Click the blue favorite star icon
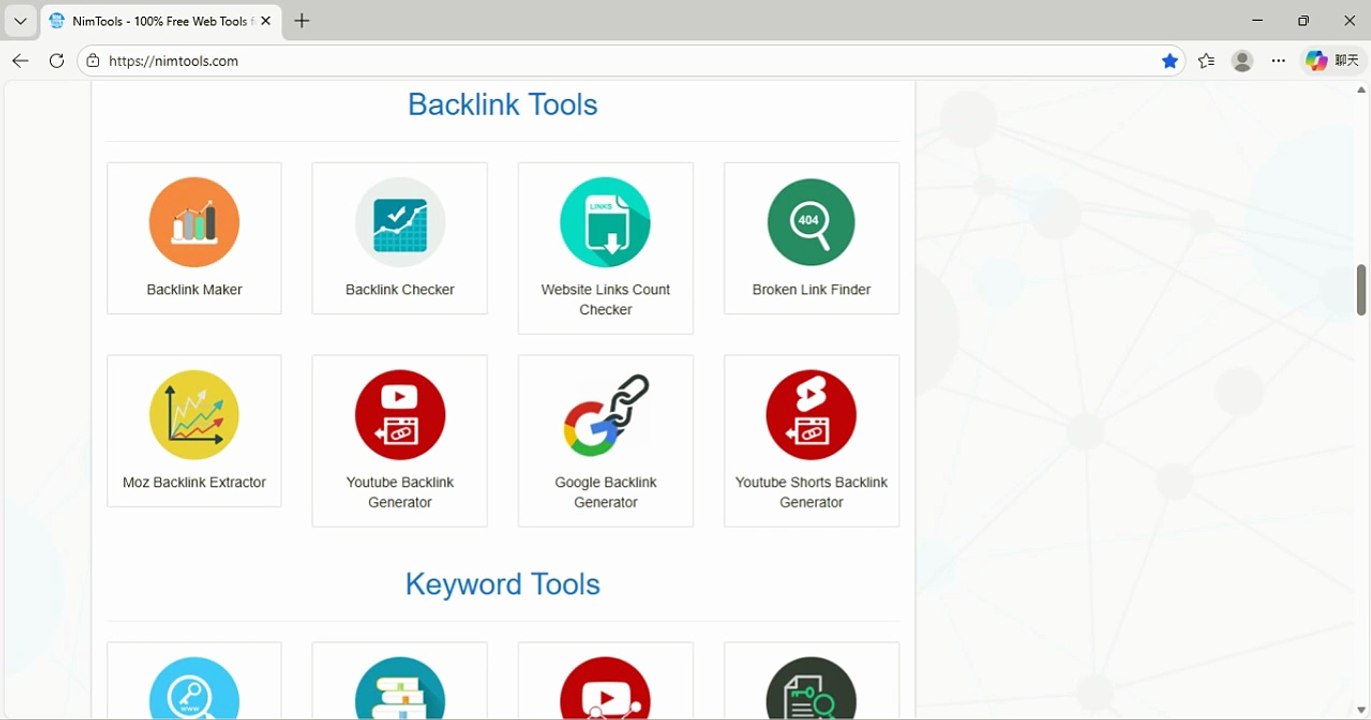This screenshot has width=1371, height=720. pos(1170,61)
